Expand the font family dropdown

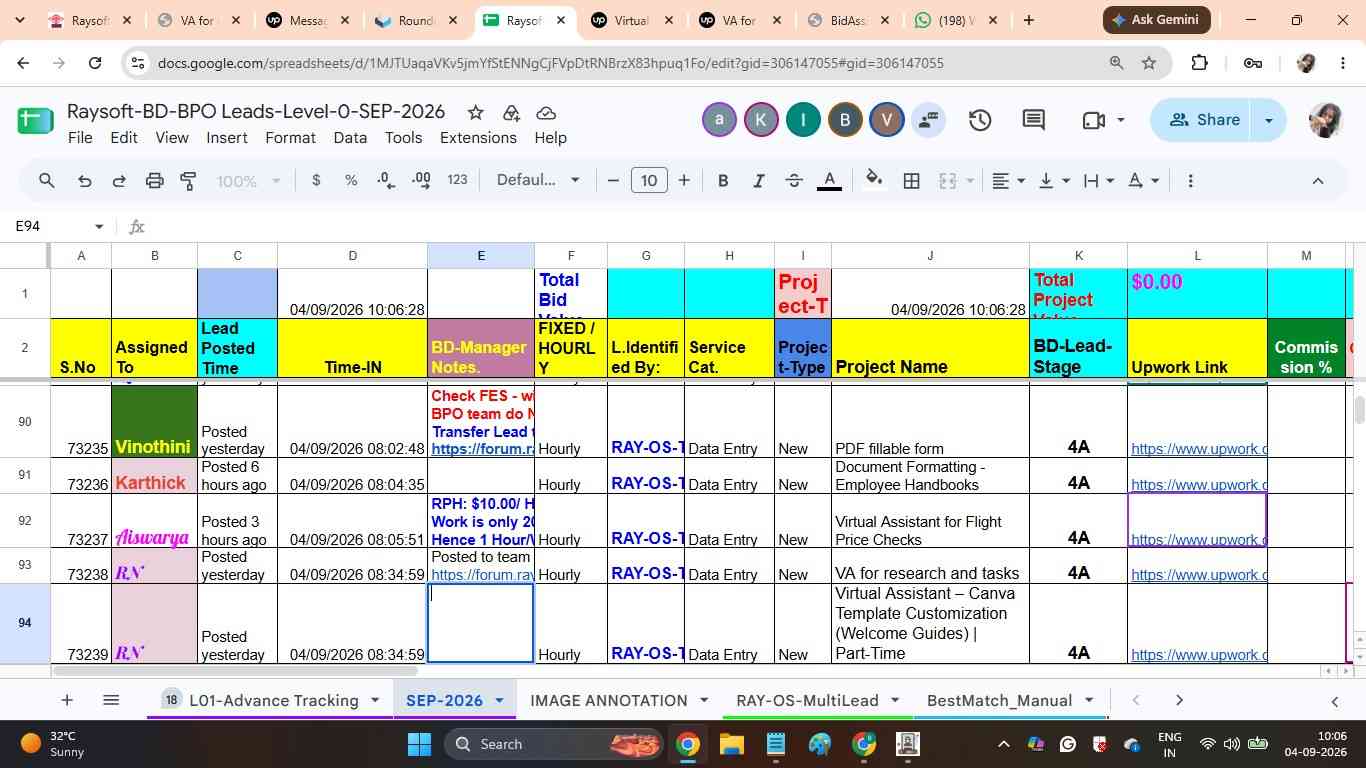click(x=539, y=180)
